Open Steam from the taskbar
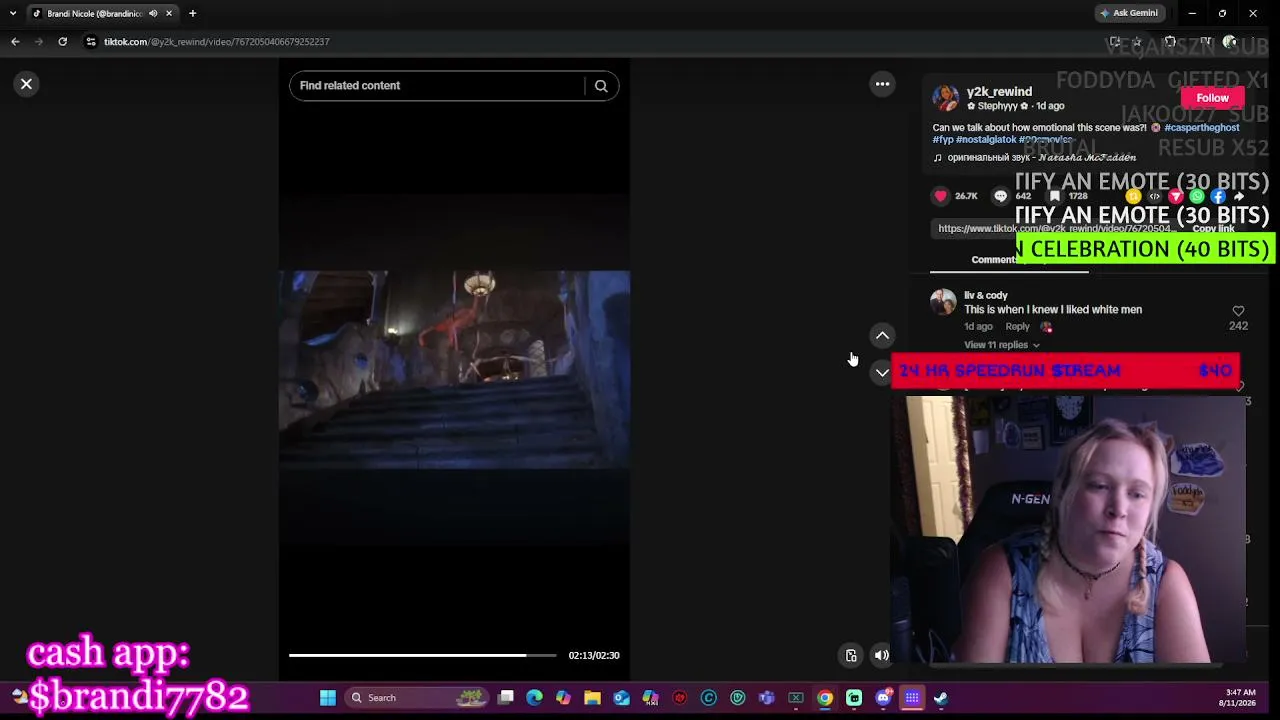1280x720 pixels. point(941,698)
